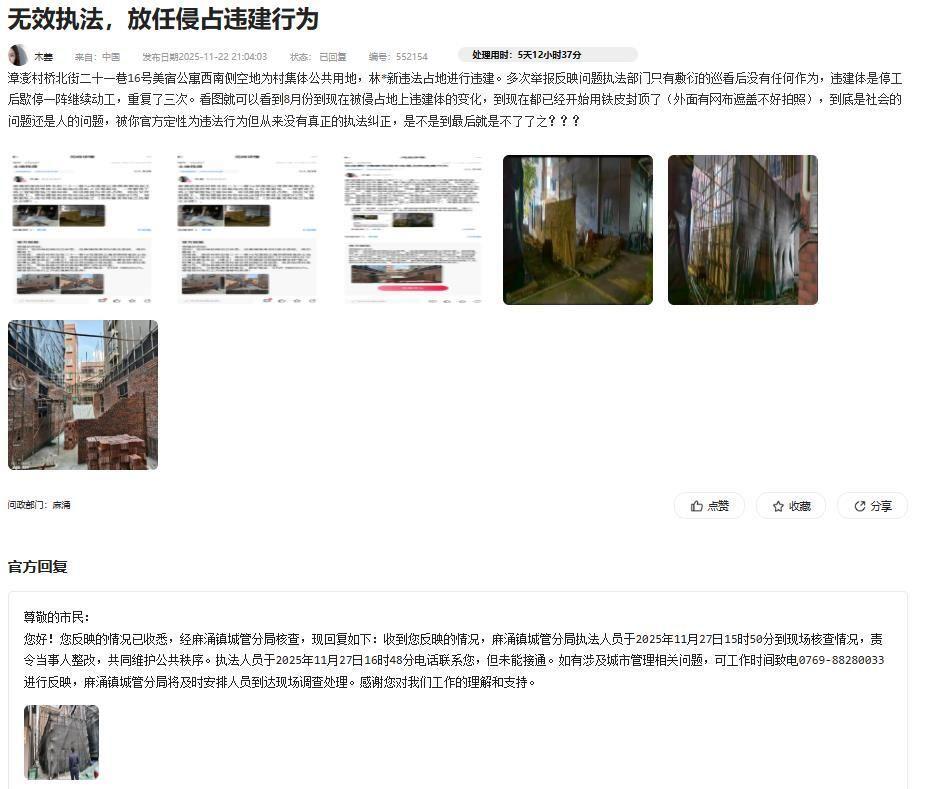Image resolution: width=927 pixels, height=789 pixels.
Task: Click the poster's profile avatar
Action: pyautogui.click(x=18, y=56)
